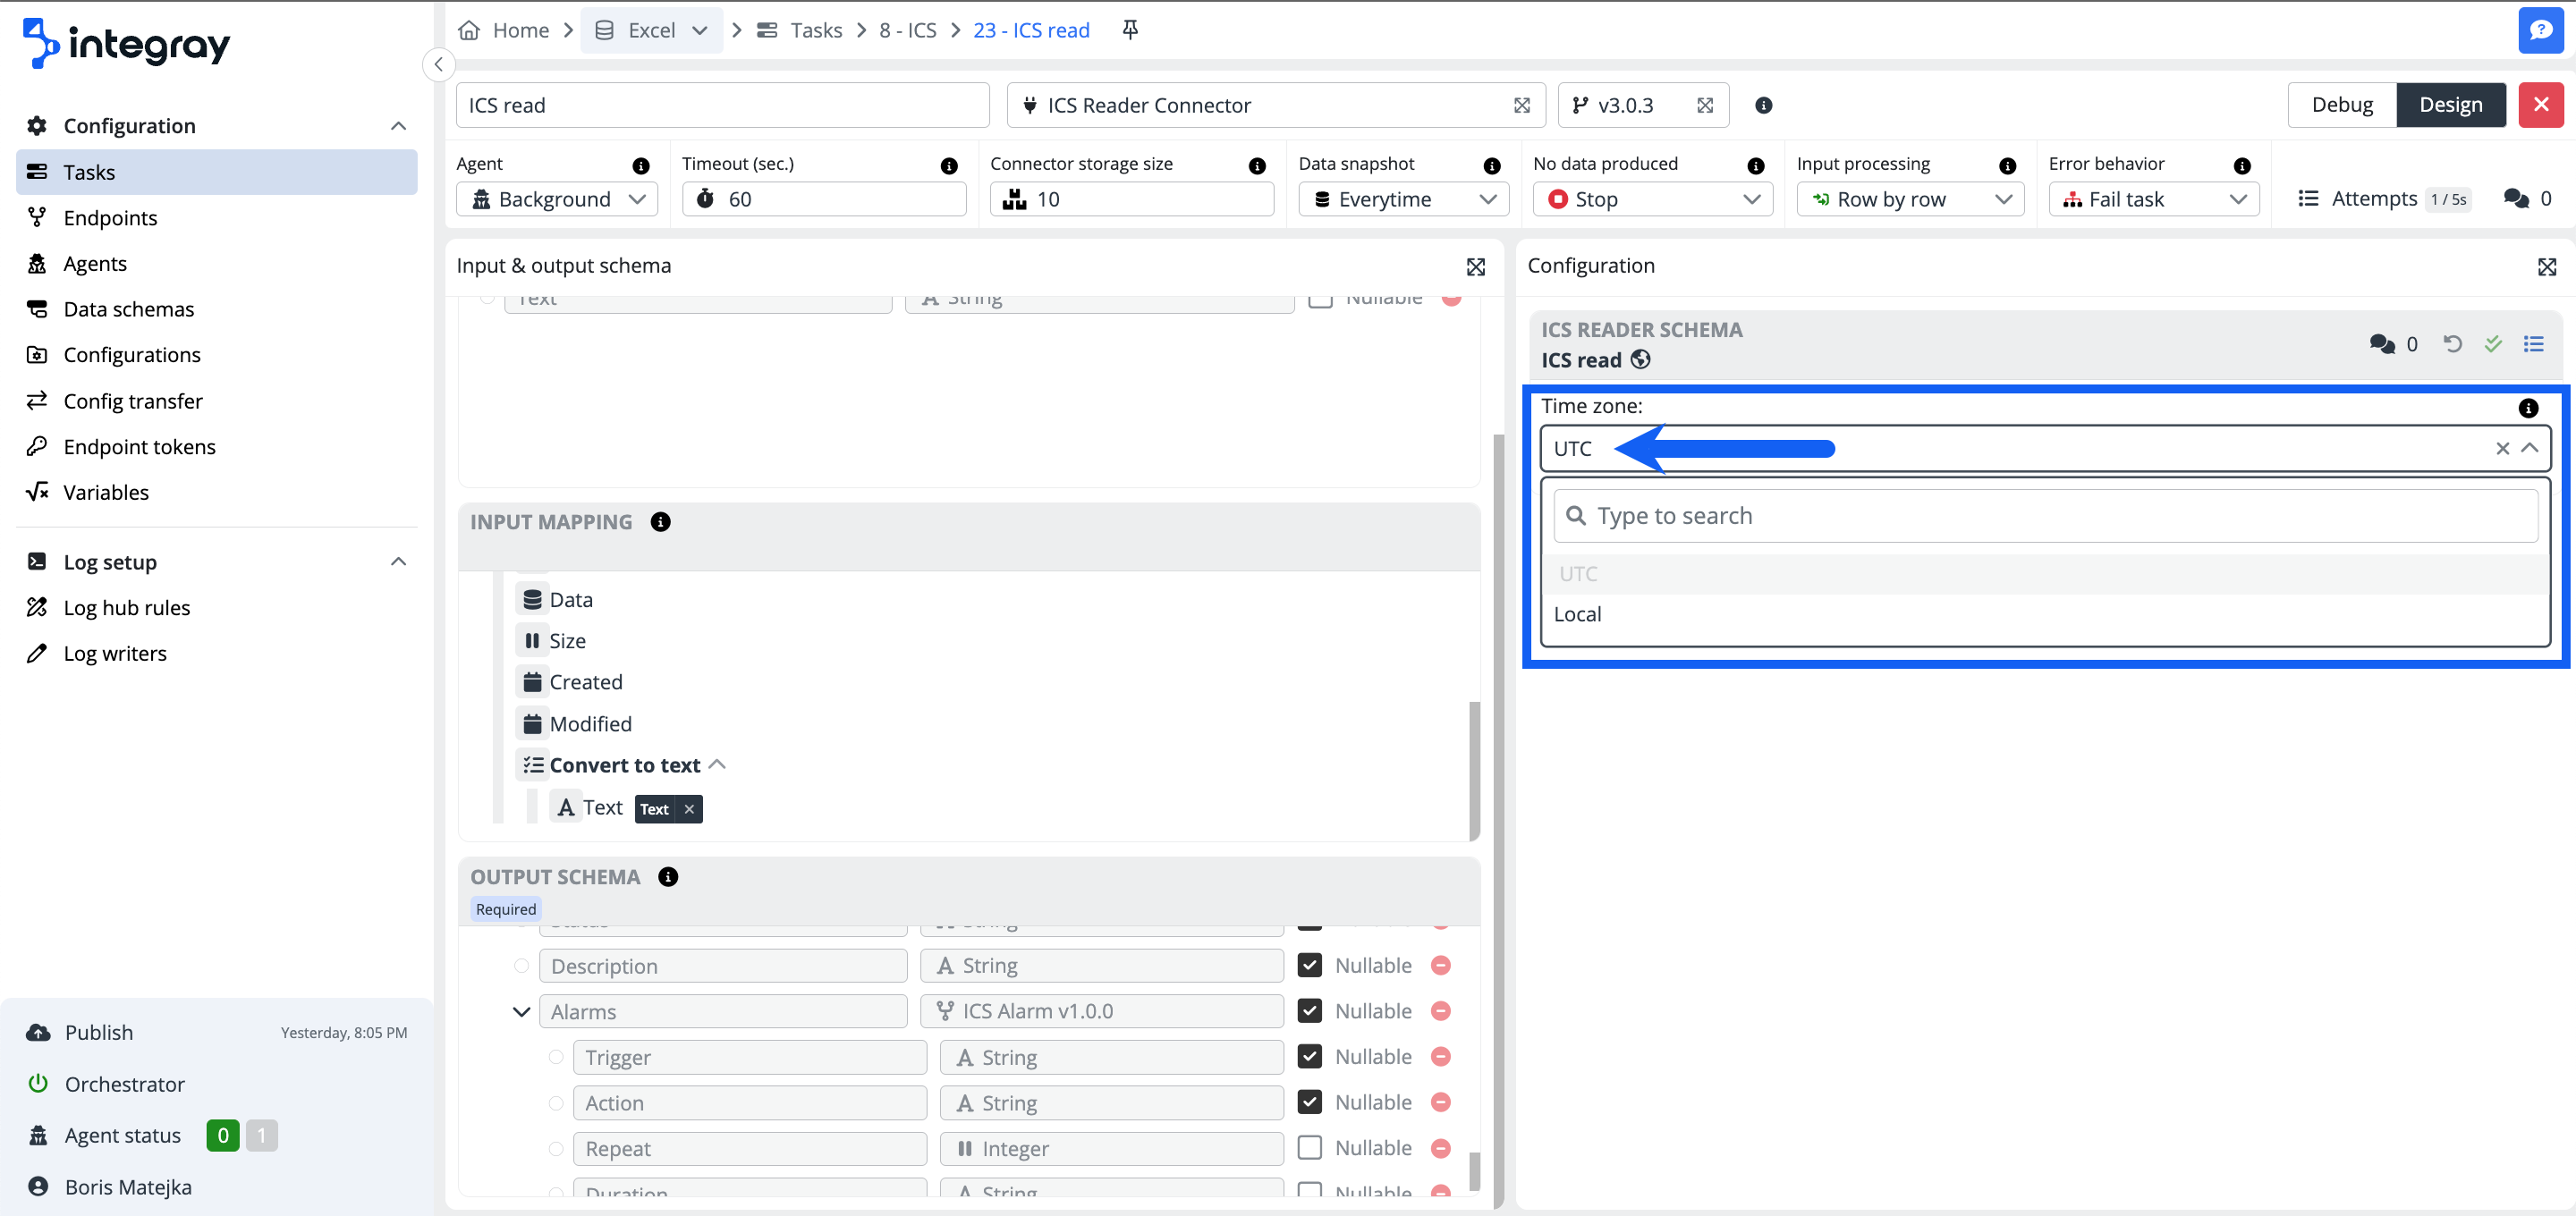The image size is (2576, 1216).
Task: Click the Time zone info icon
Action: pyautogui.click(x=2527, y=408)
